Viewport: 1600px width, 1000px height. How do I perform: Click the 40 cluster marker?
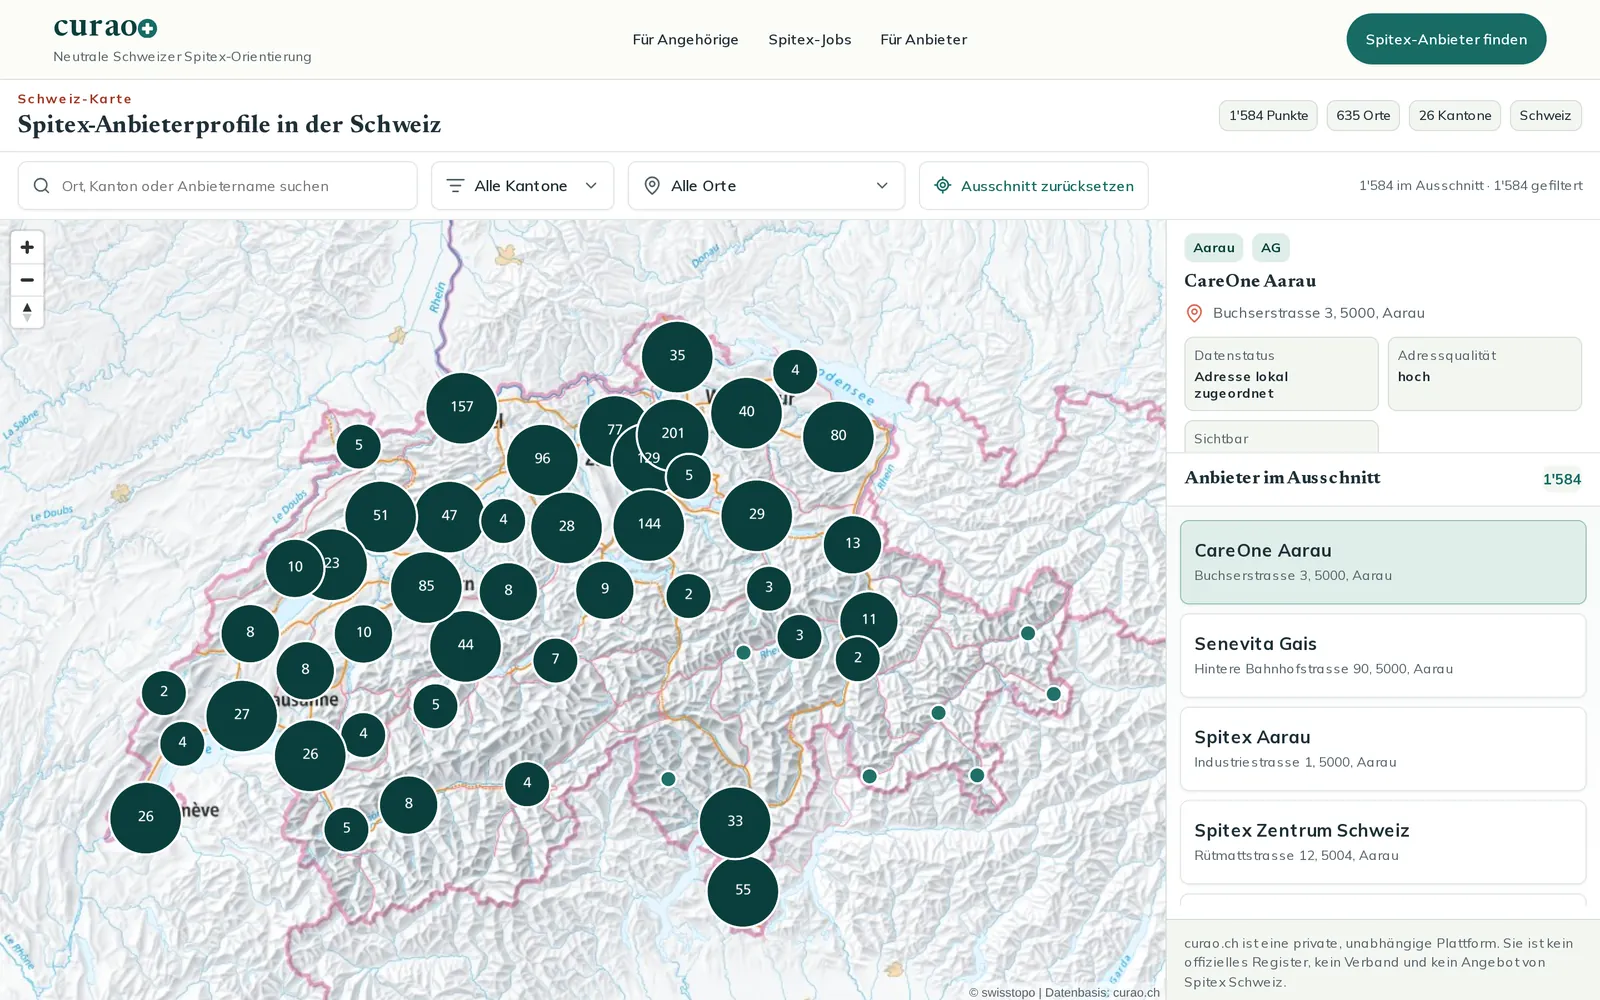pos(746,412)
